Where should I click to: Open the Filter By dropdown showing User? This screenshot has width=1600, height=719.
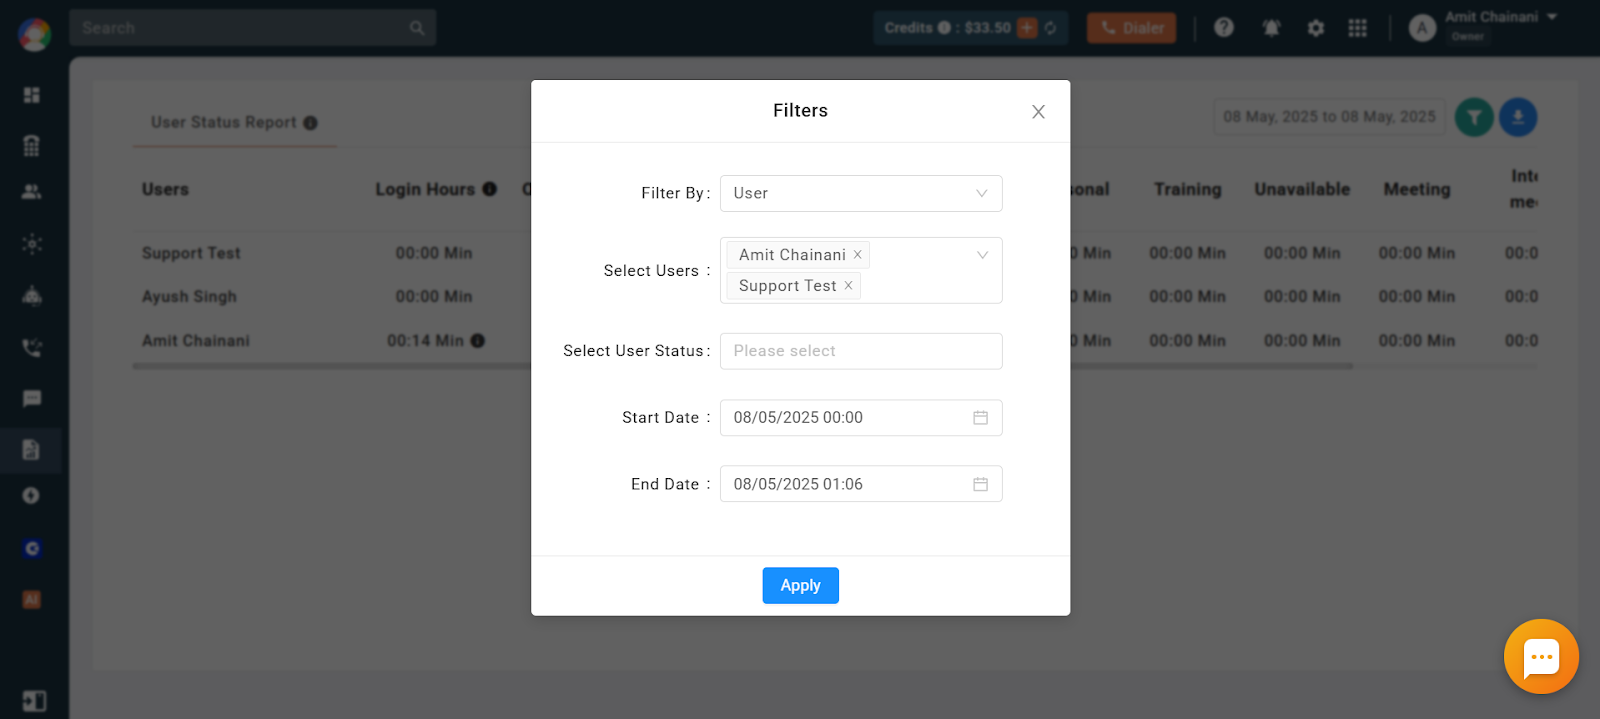pos(861,193)
